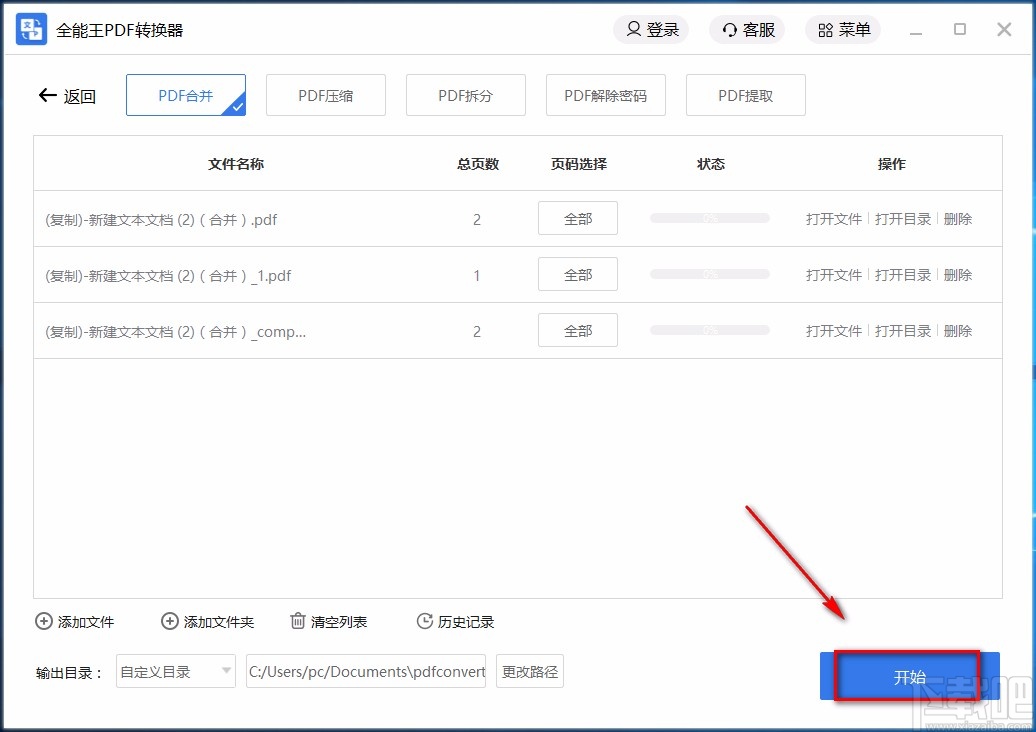This screenshot has width=1036, height=732.
Task: Click the back arrow 返回
Action: pos(46,95)
